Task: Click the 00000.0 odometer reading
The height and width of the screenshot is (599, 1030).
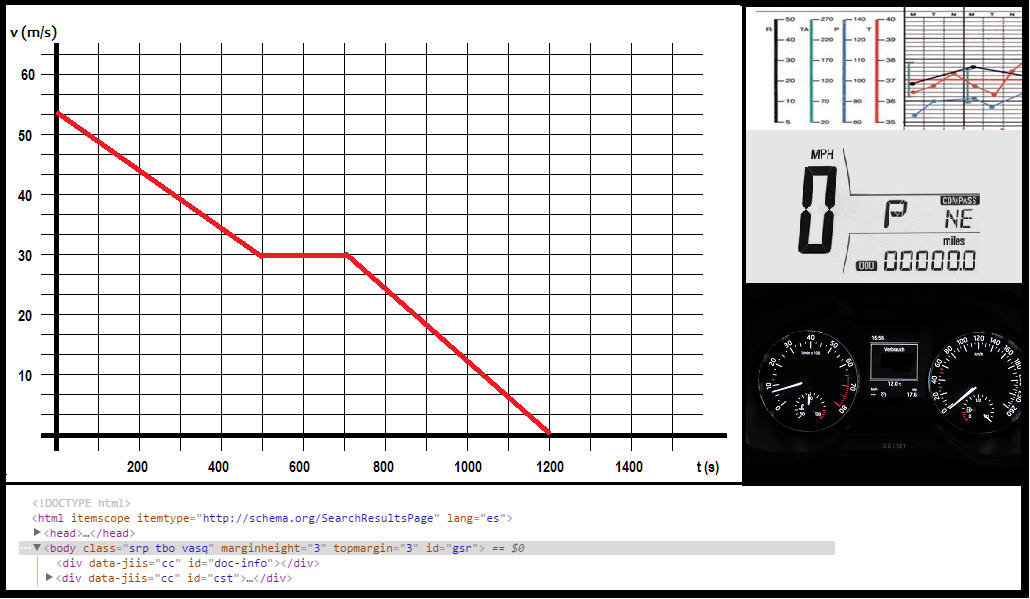Action: point(929,261)
